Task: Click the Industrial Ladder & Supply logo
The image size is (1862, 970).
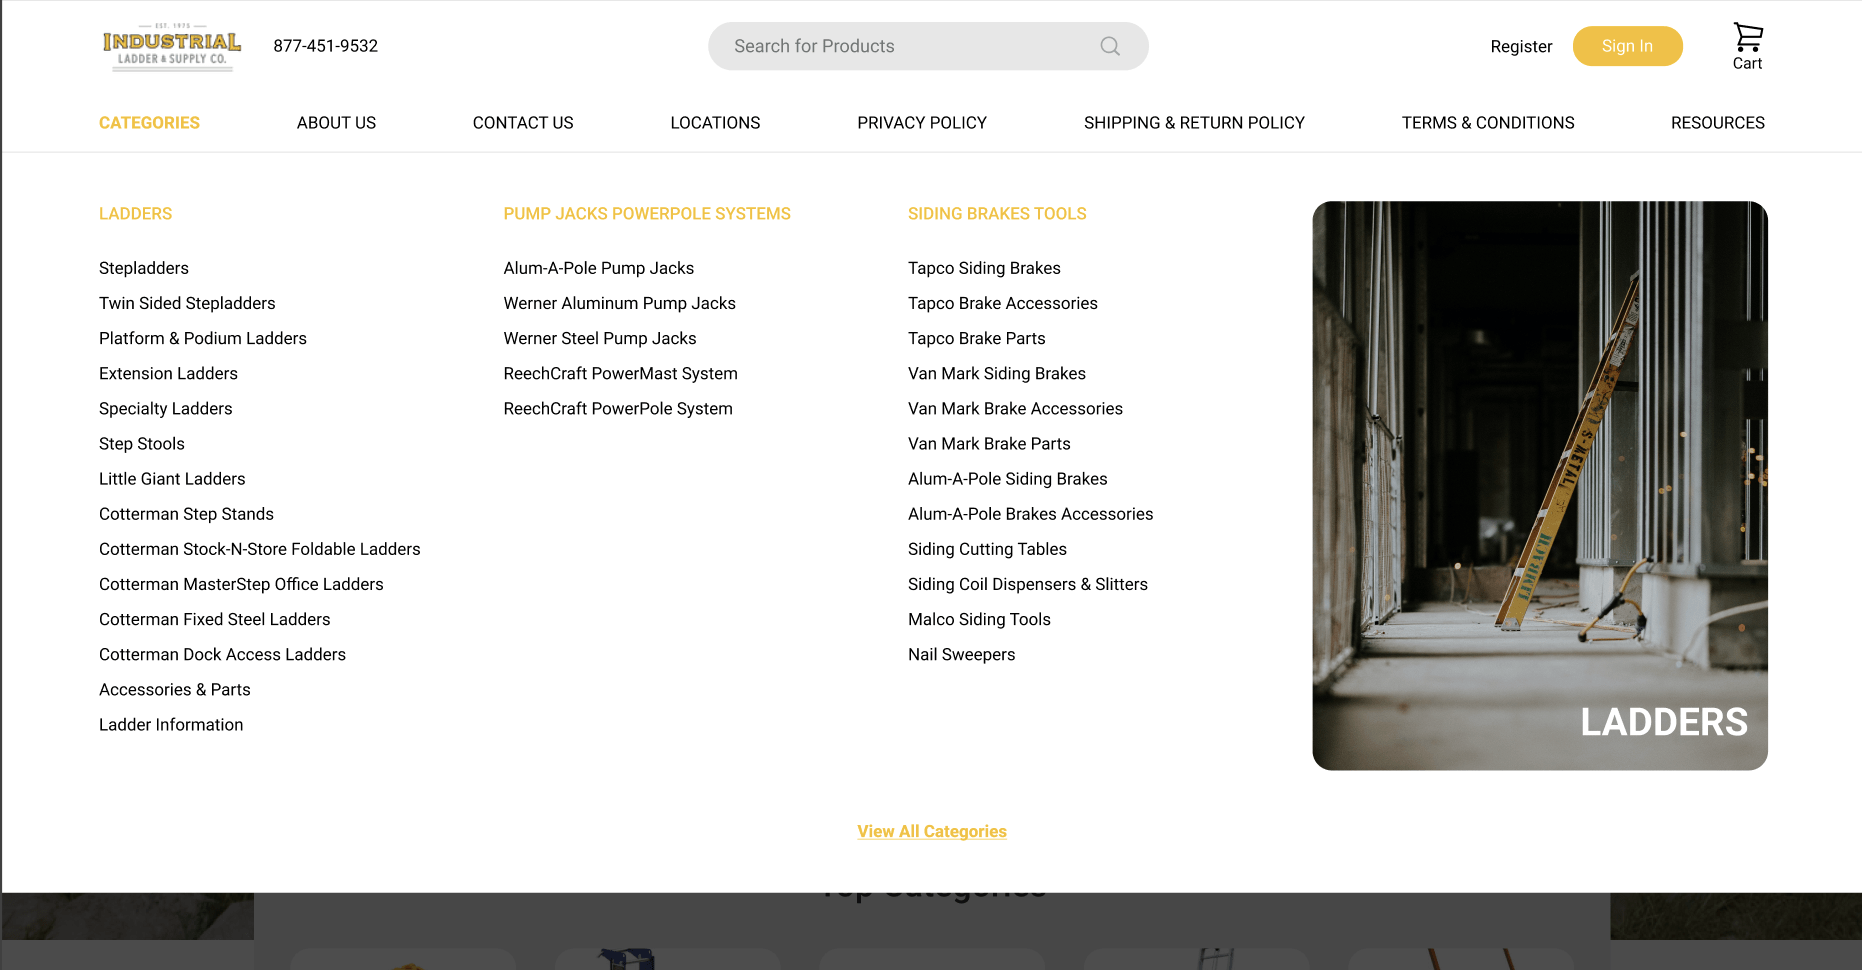Action: [172, 46]
